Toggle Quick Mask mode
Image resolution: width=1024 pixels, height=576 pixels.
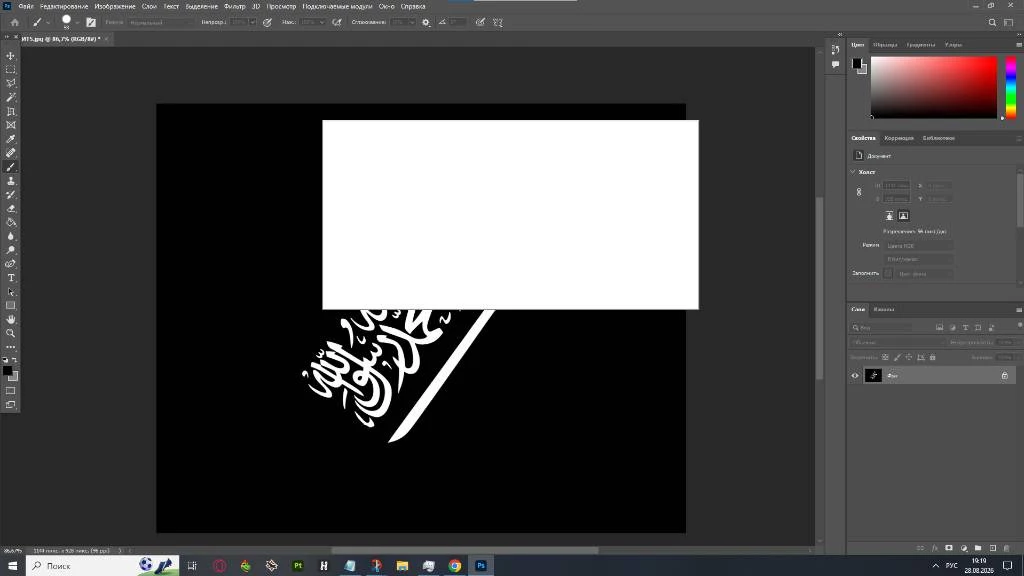click(x=10, y=391)
